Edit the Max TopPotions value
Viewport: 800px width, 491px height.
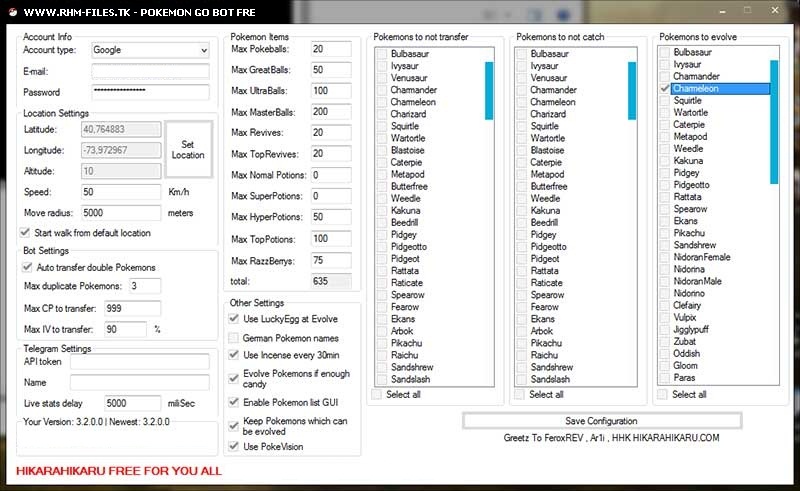pos(331,239)
